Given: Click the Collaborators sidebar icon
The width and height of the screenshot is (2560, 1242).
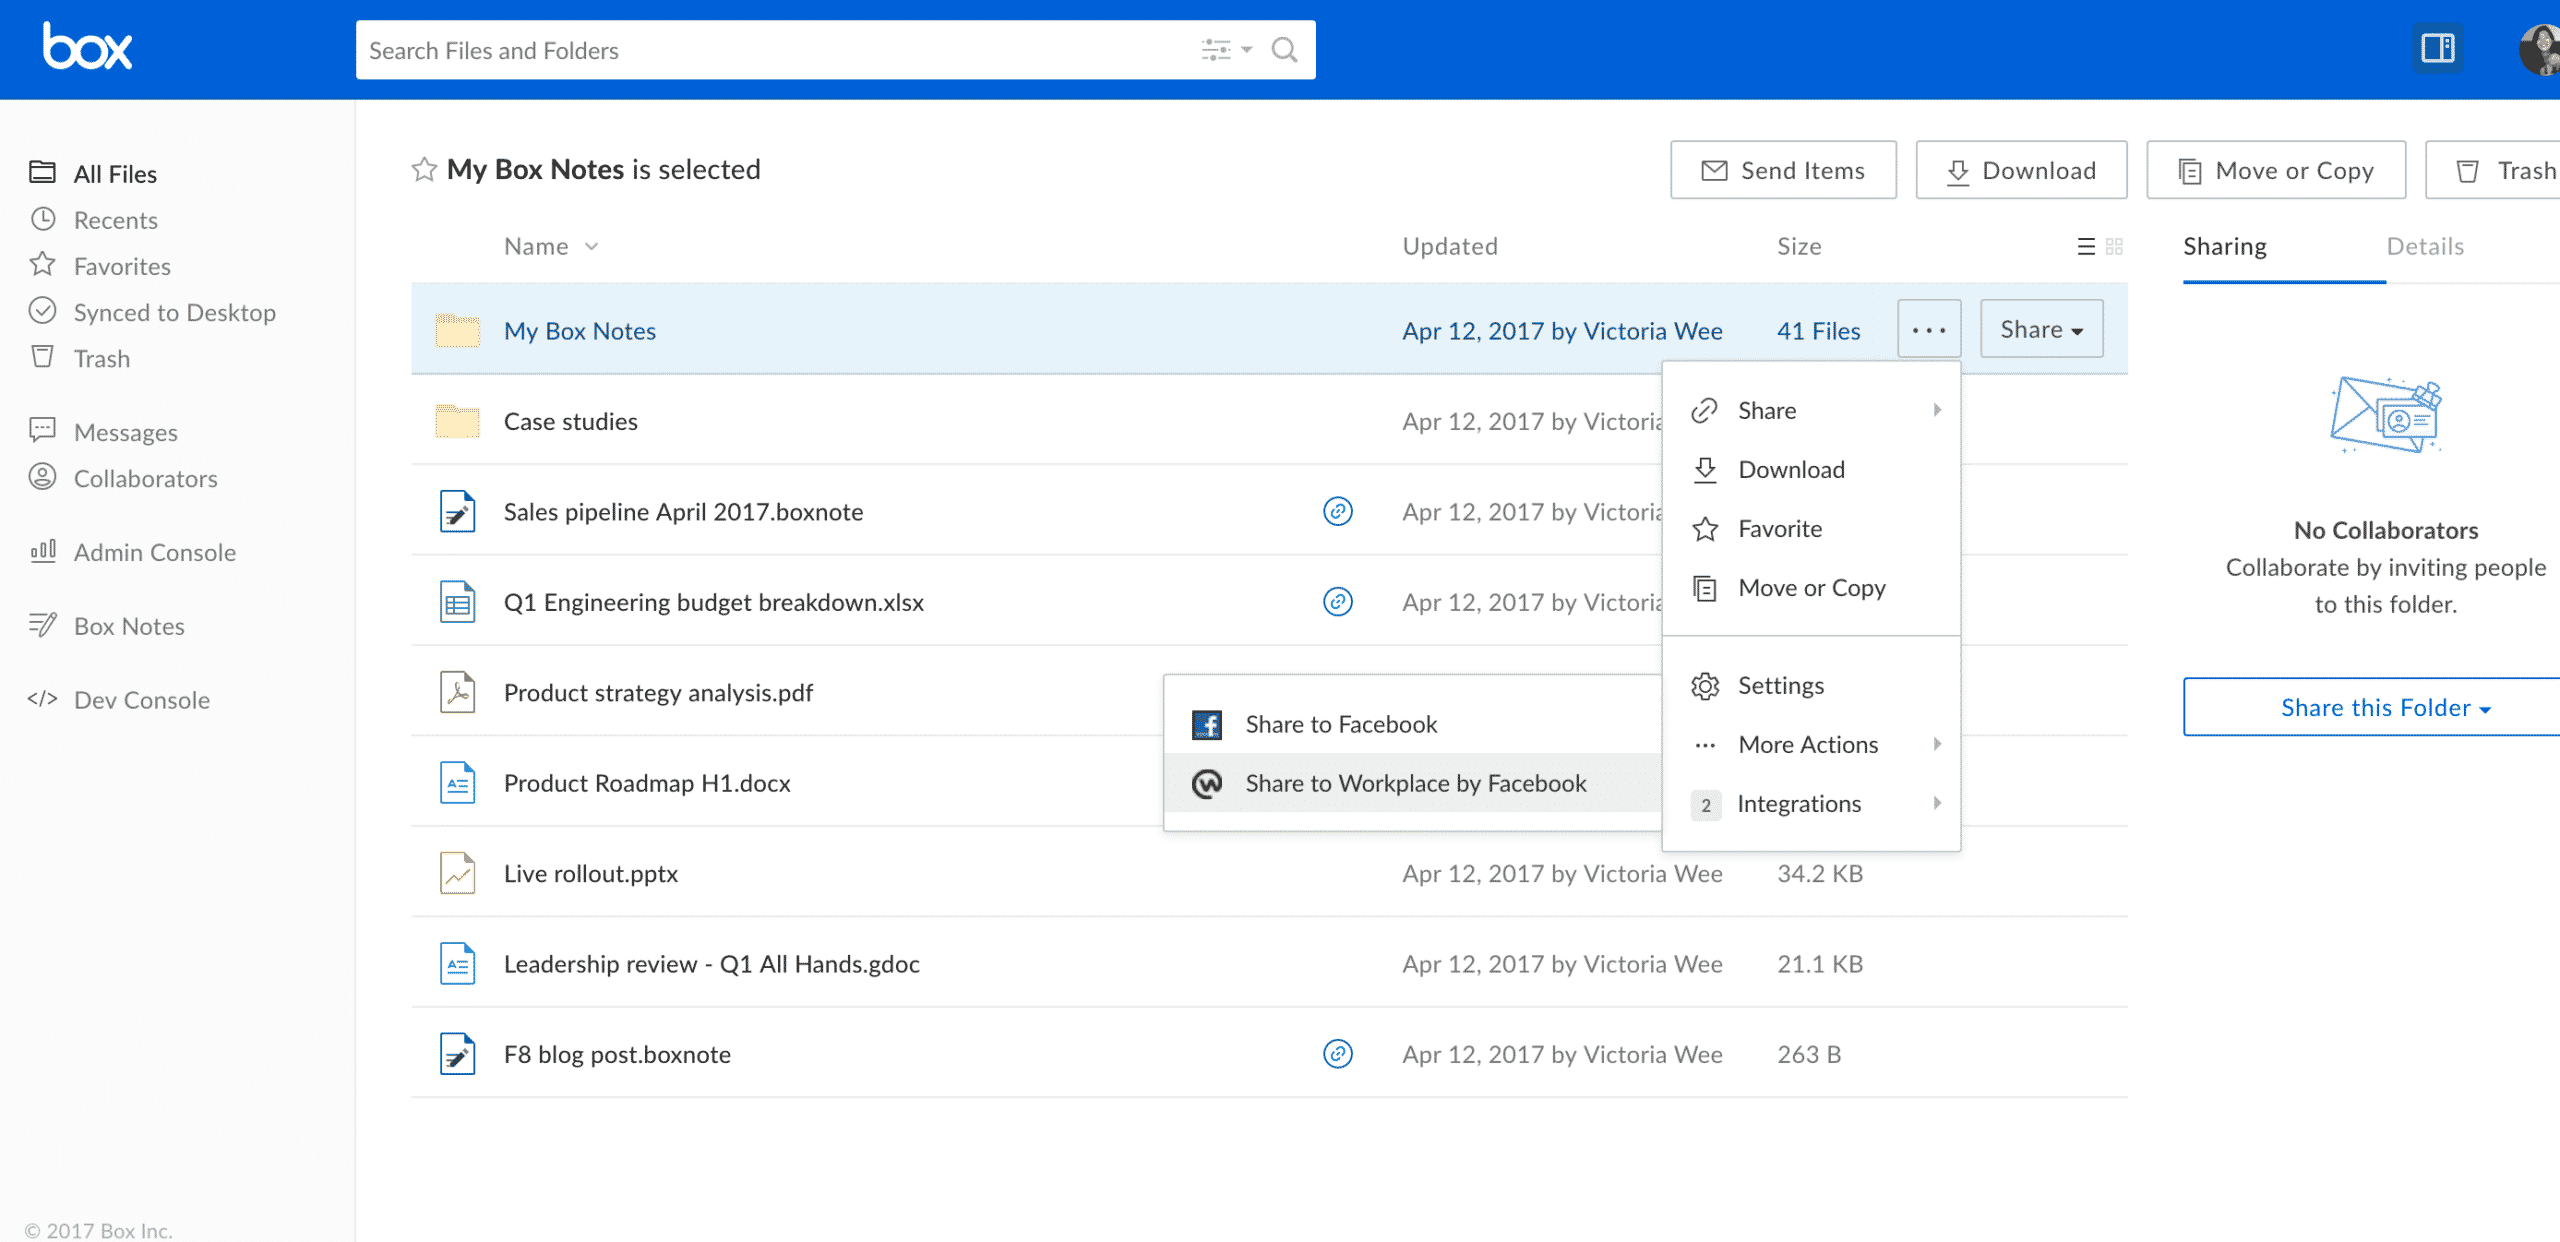Looking at the screenshot, I should pyautogui.click(x=44, y=478).
